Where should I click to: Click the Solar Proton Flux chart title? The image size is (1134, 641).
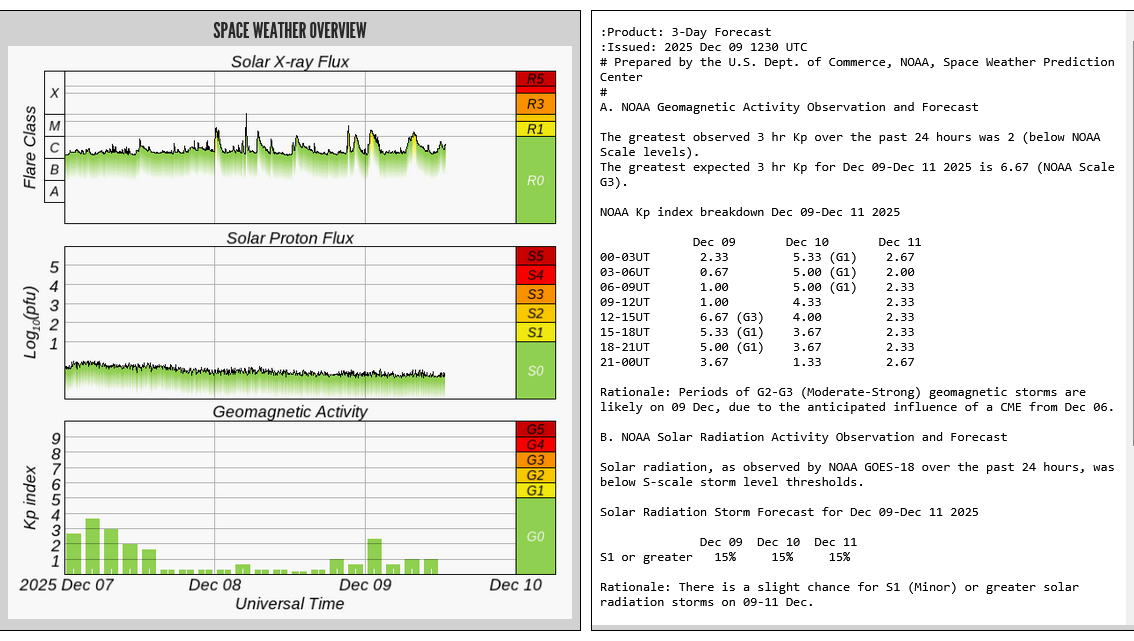[290, 238]
